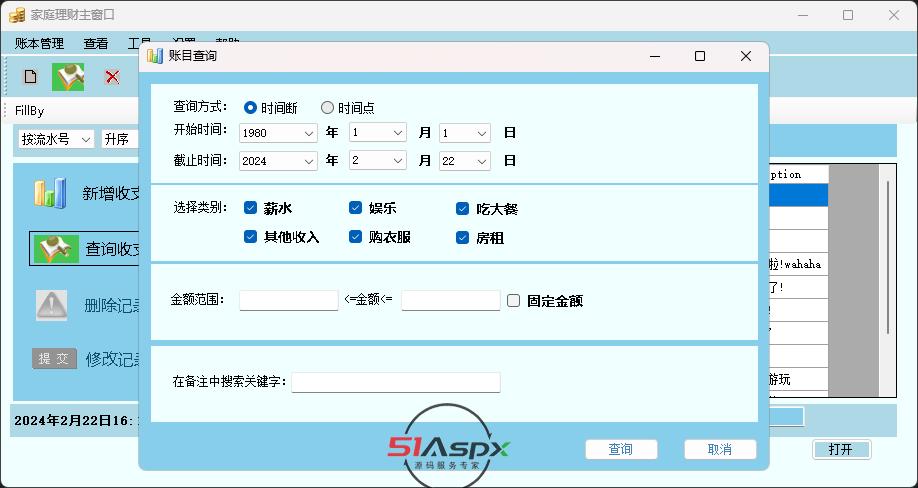Open the start year dropdown showing 1980
The width and height of the screenshot is (918, 488).
(x=278, y=133)
